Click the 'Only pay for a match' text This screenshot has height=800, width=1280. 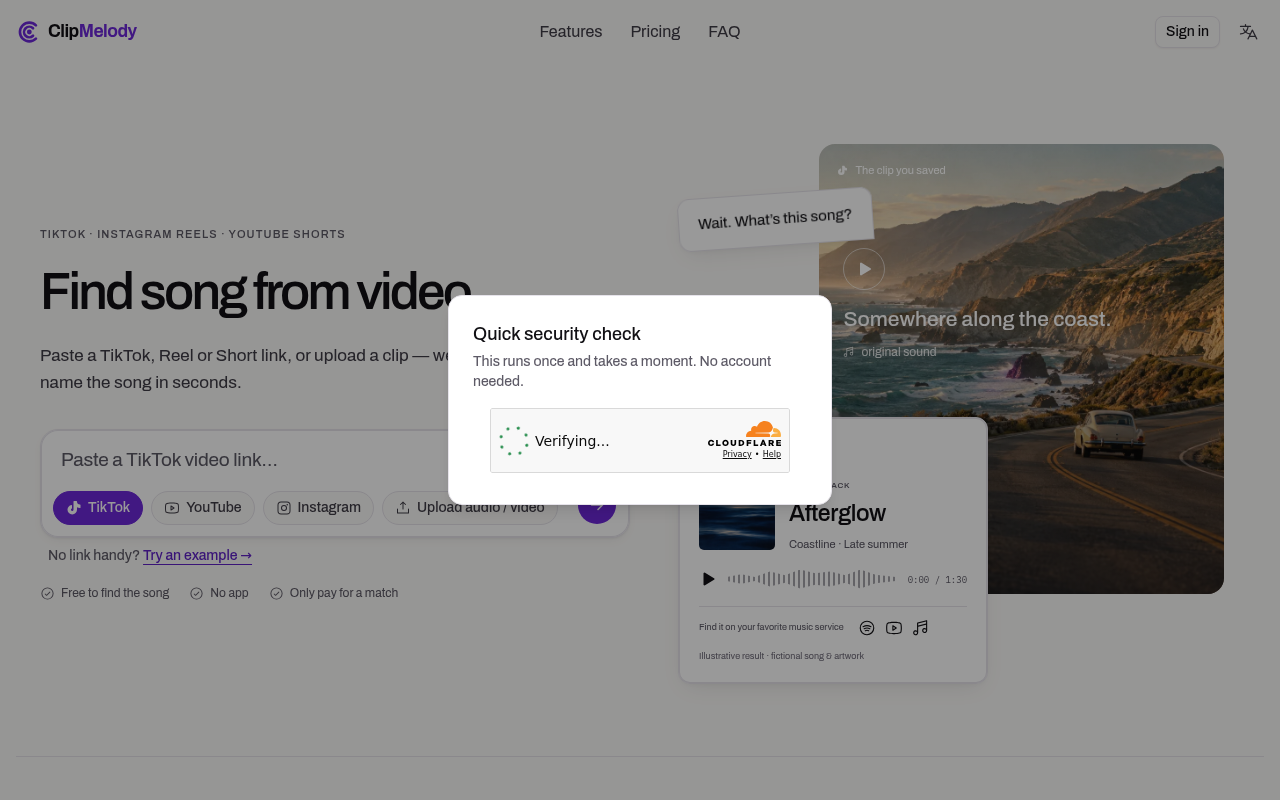344,593
